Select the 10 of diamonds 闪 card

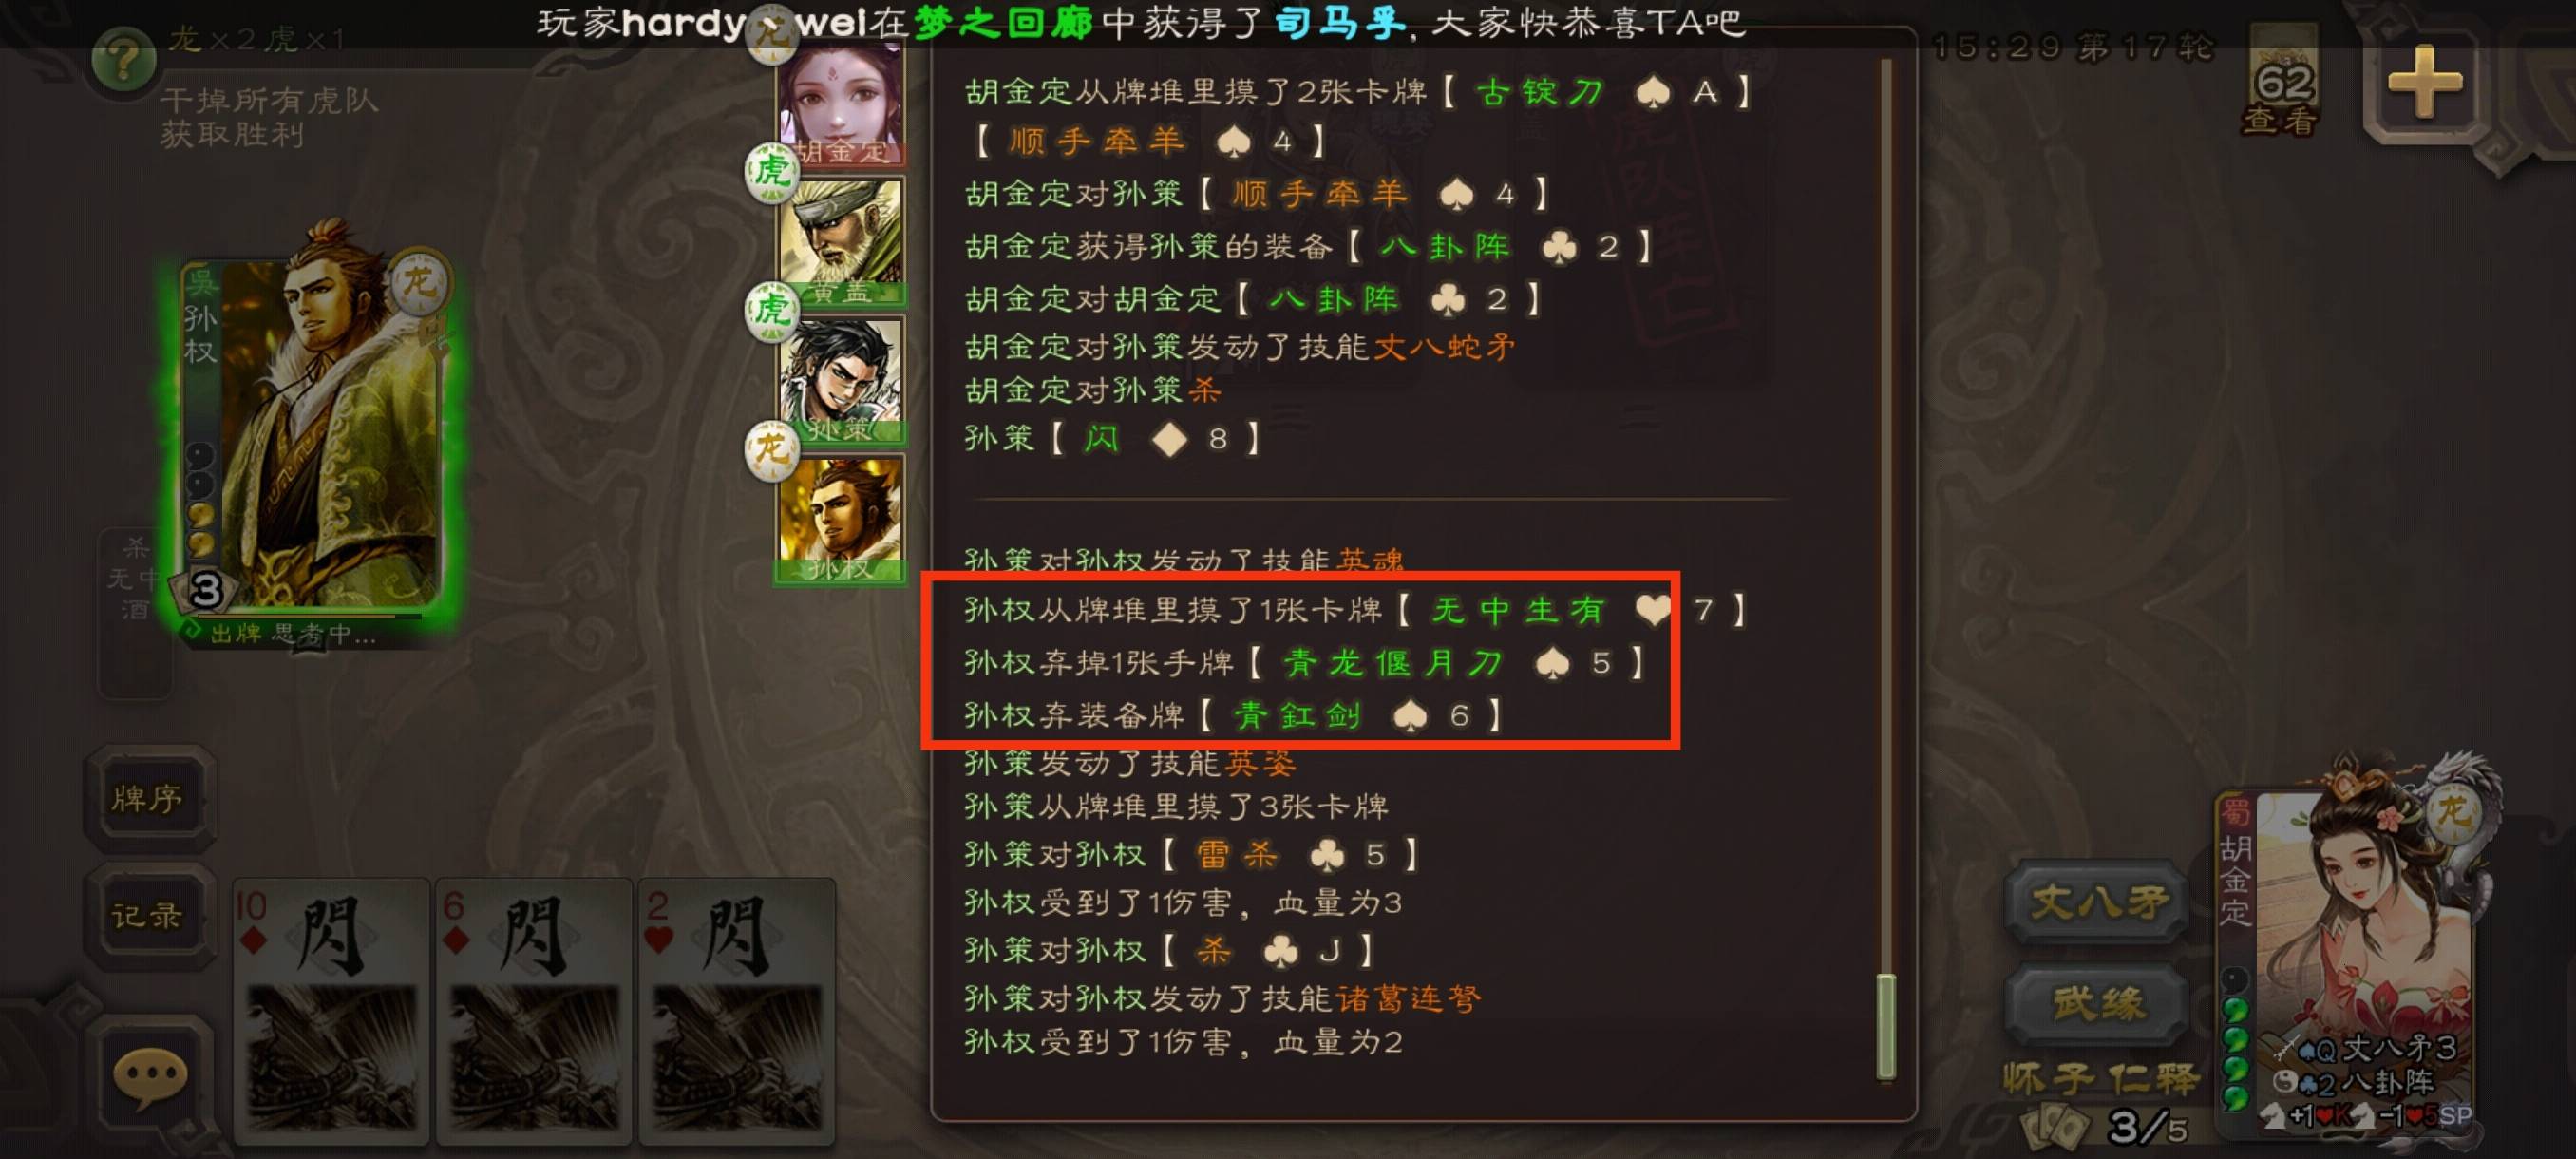[331, 1012]
